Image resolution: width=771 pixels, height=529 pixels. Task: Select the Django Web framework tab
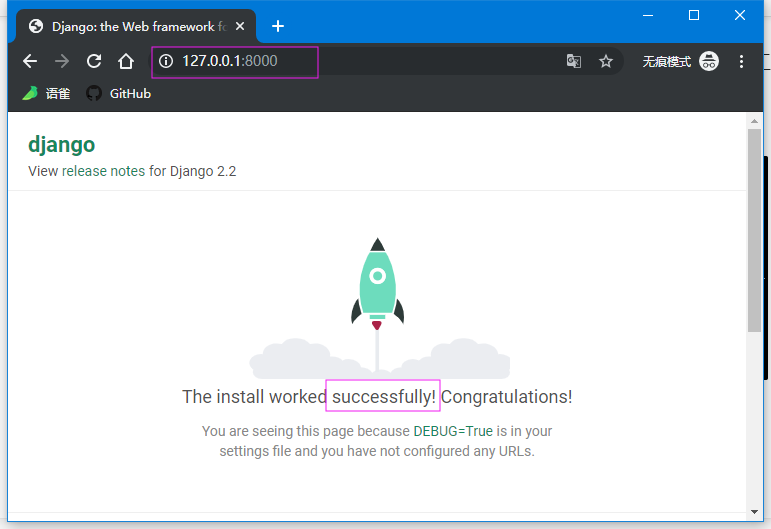pos(136,26)
